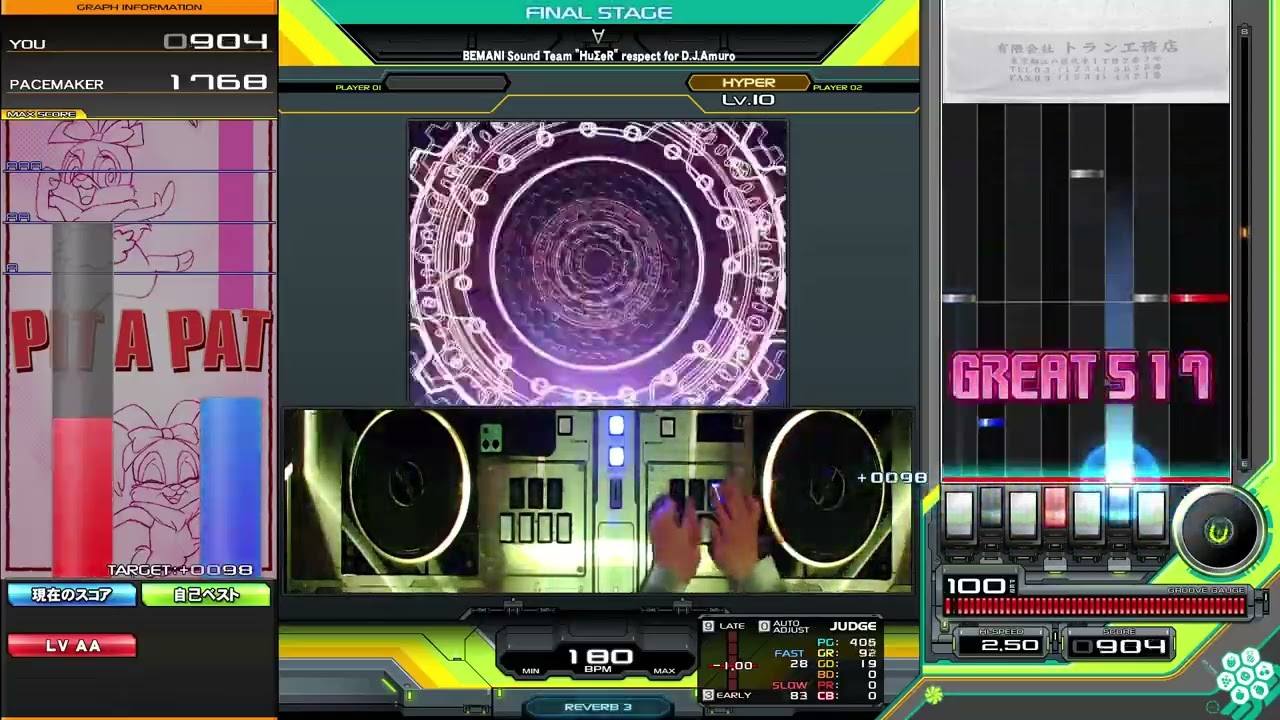Tap the blue-lit sixth key button
This screenshot has width=1280, height=720.
pos(1118,506)
